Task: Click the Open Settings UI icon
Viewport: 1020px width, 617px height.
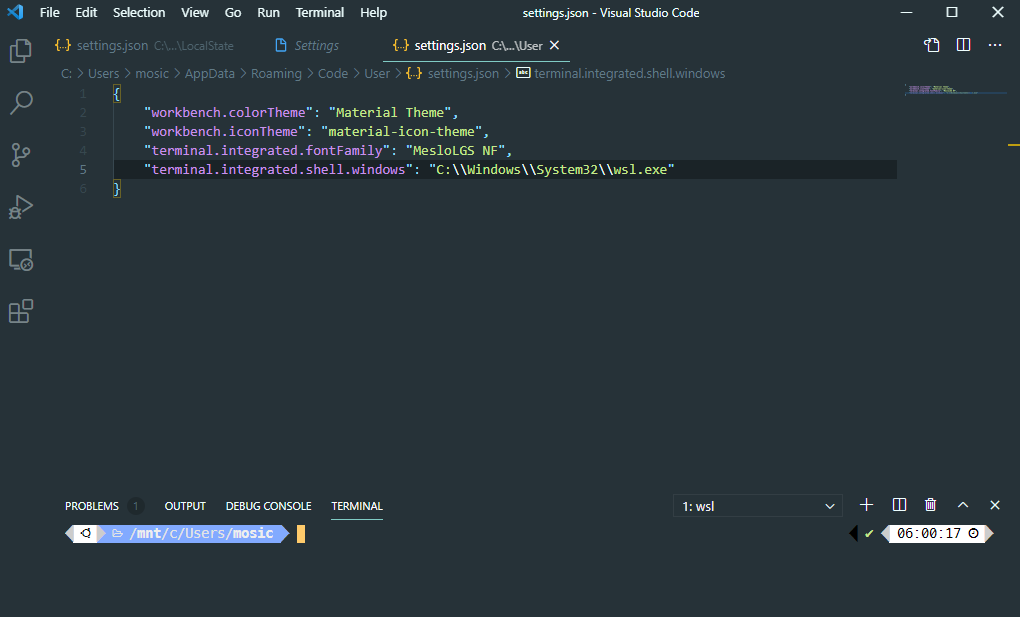Action: click(932, 45)
